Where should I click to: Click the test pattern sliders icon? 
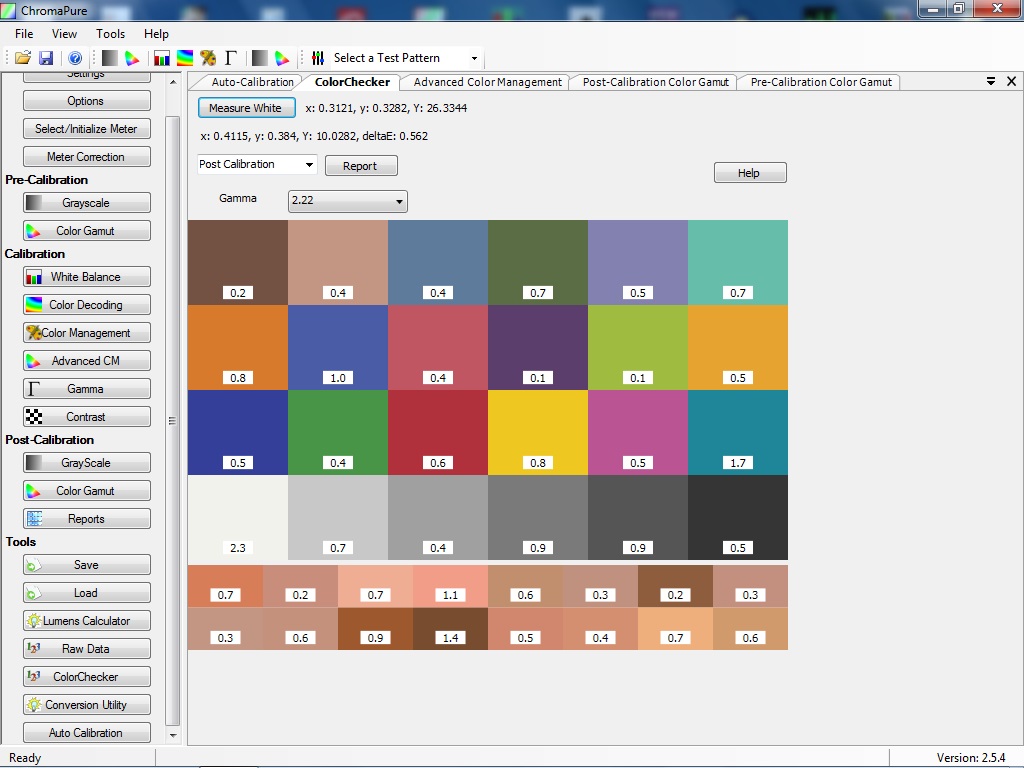point(318,58)
